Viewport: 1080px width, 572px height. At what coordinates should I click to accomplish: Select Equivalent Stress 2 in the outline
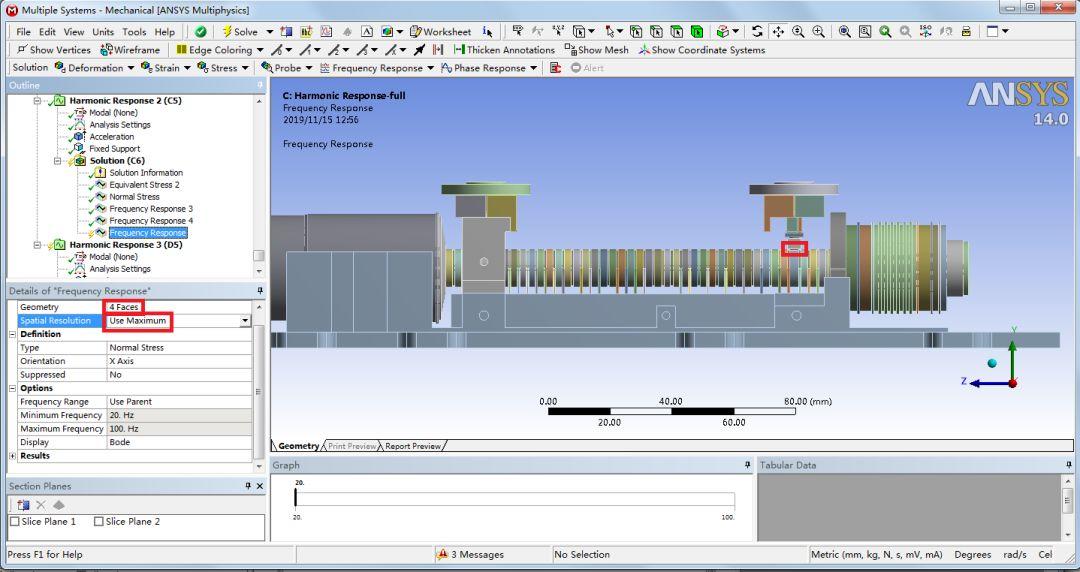pos(144,185)
